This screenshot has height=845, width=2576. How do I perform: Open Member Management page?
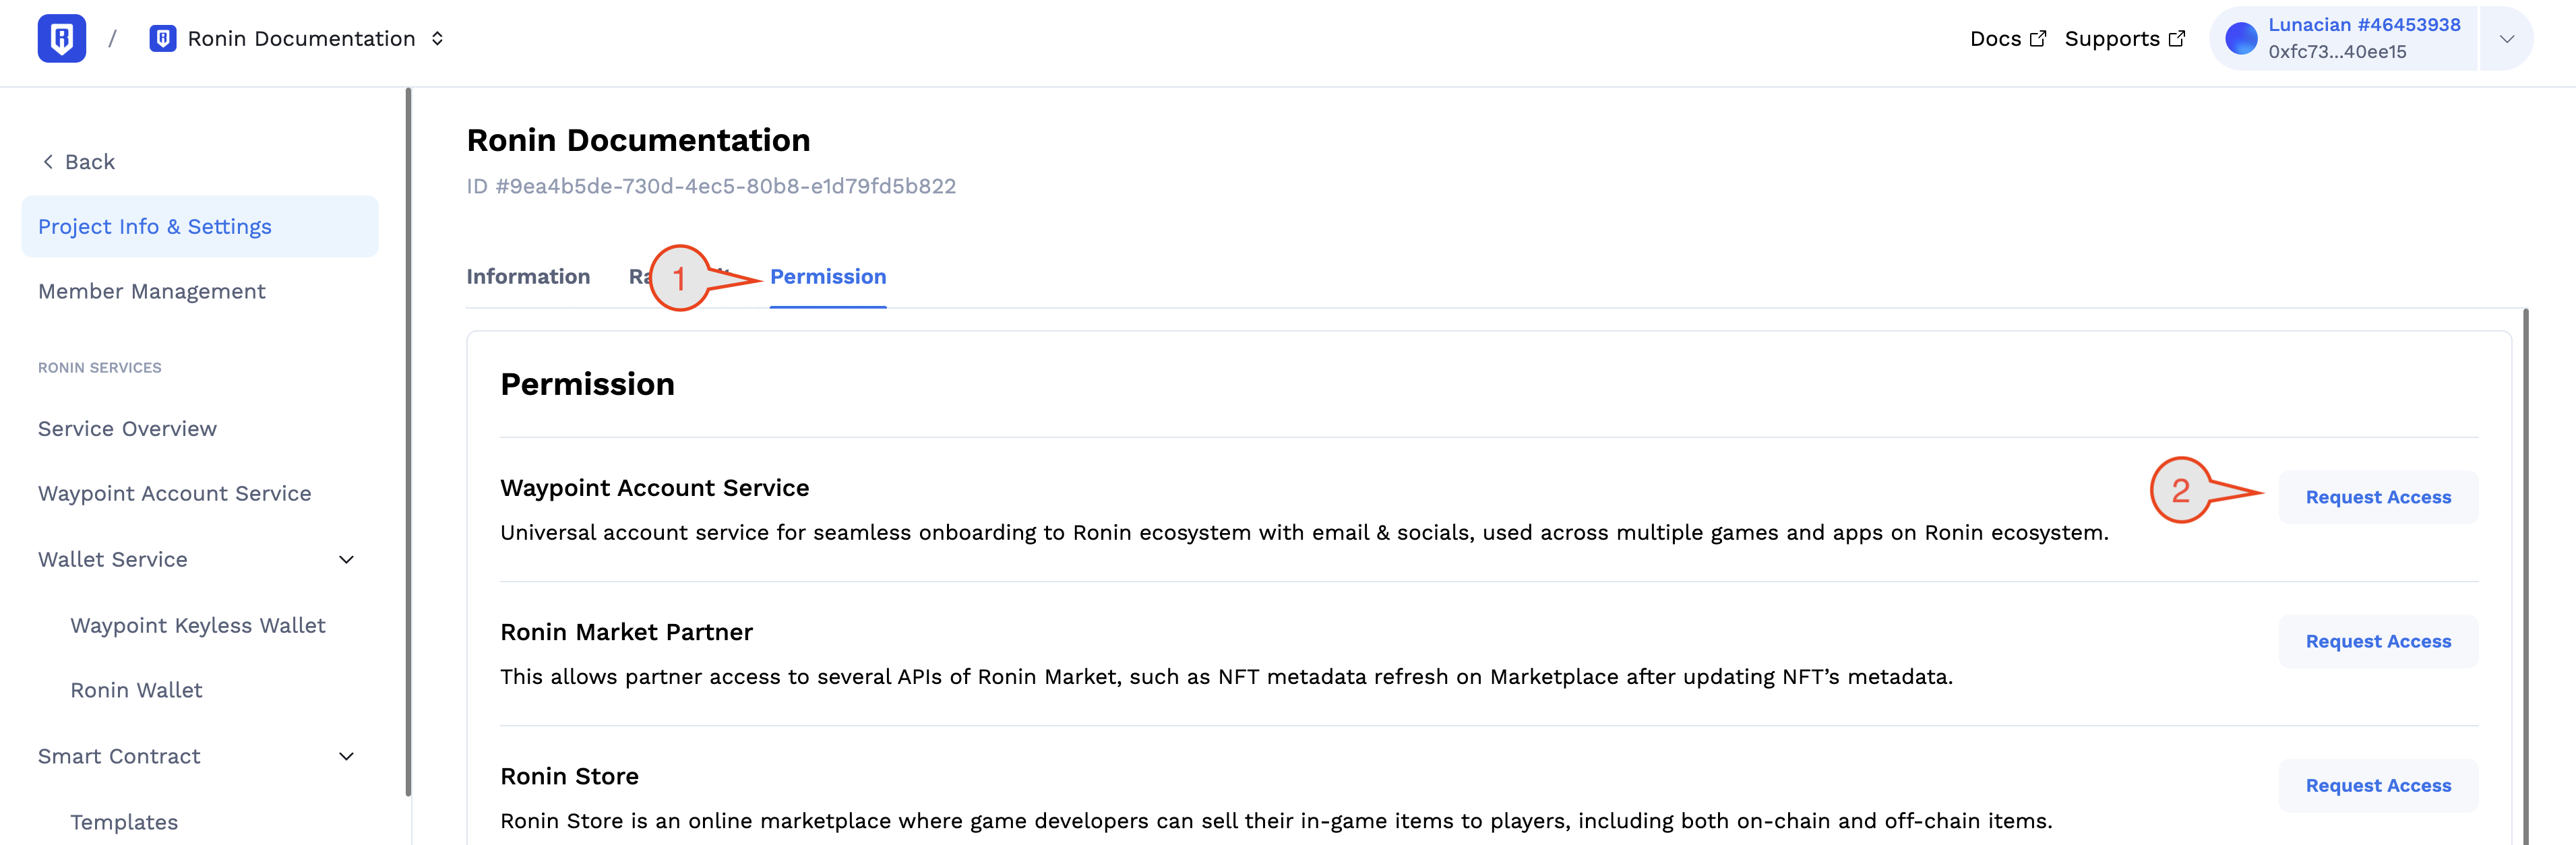(x=152, y=291)
